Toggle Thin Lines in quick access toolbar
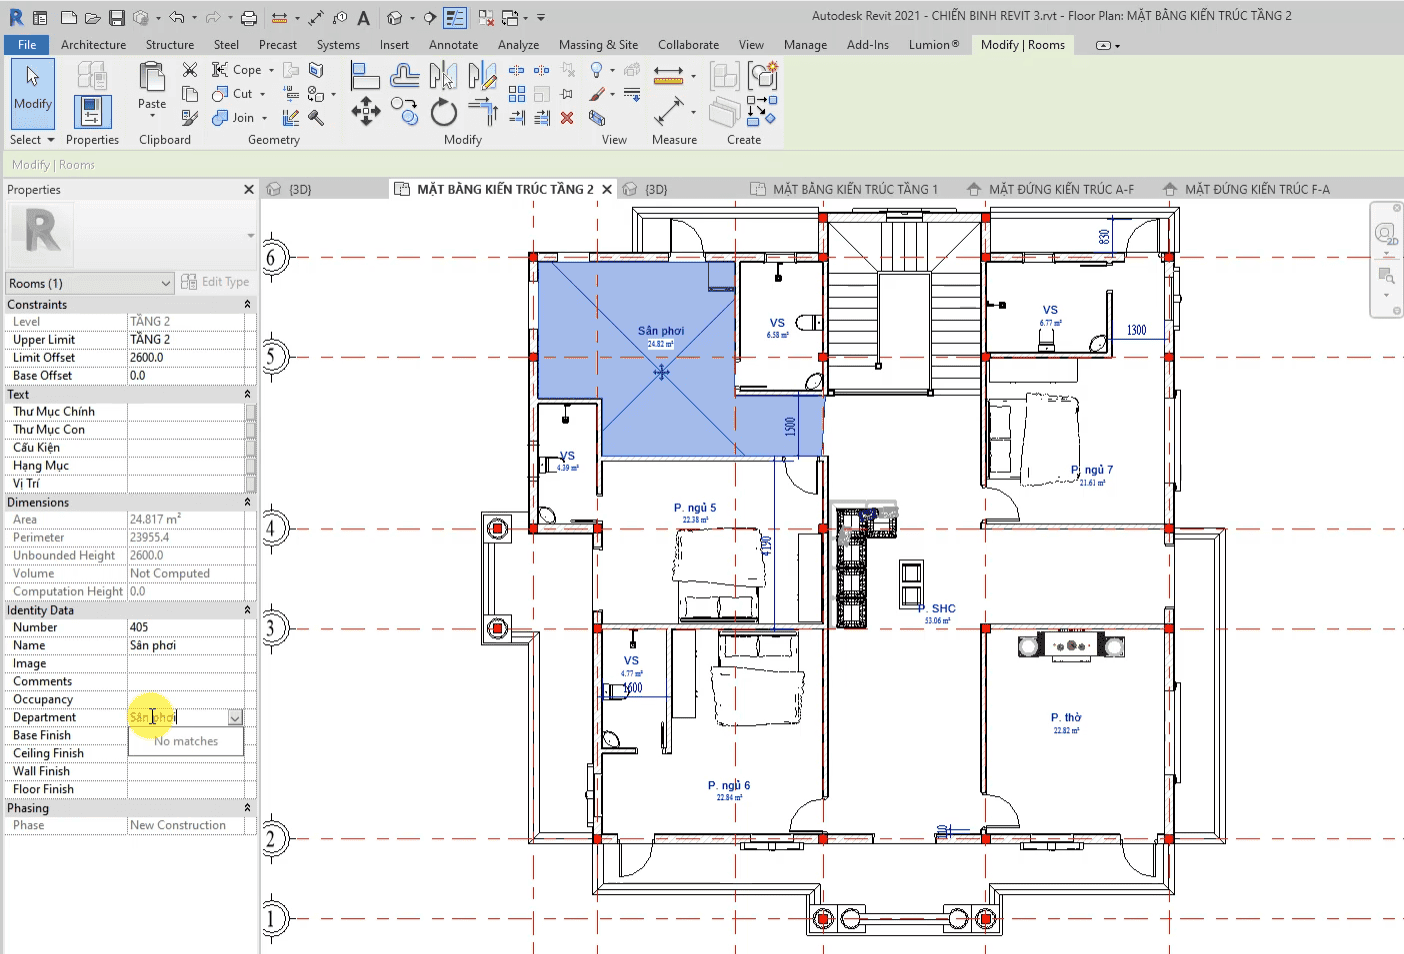 [455, 18]
